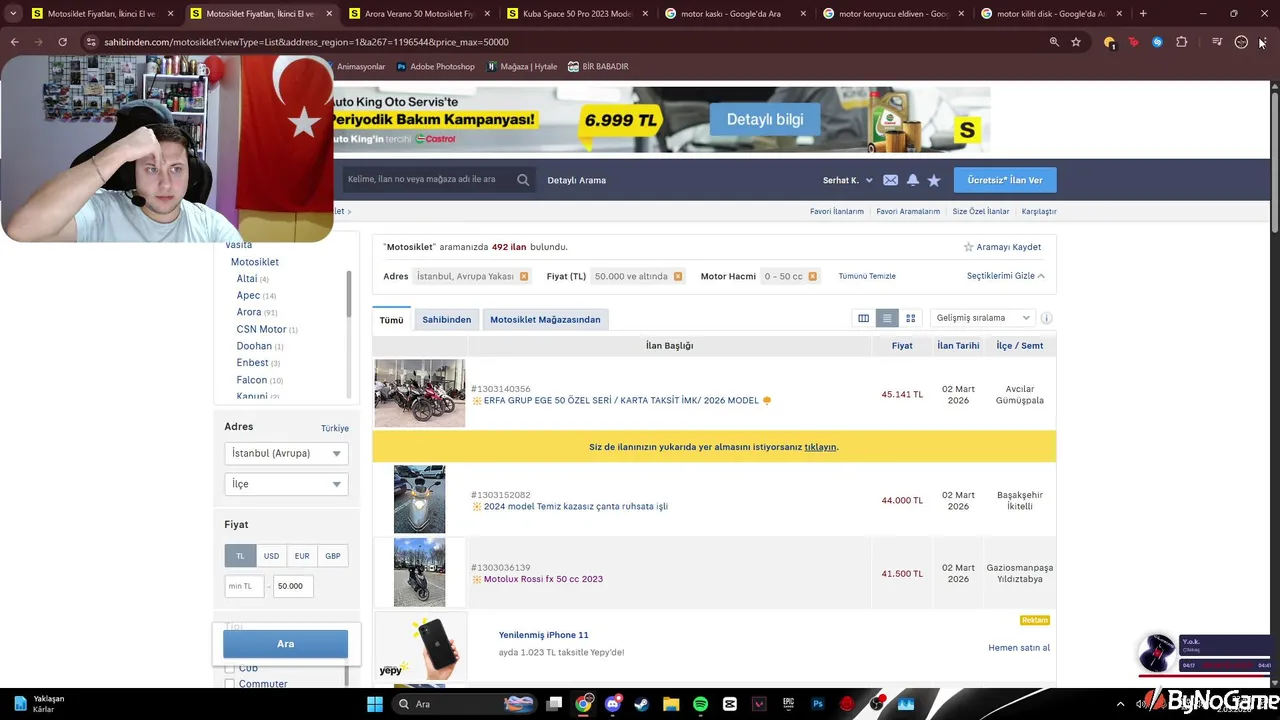Select EUR currency option
Image resolution: width=1280 pixels, height=720 pixels.
click(x=302, y=556)
